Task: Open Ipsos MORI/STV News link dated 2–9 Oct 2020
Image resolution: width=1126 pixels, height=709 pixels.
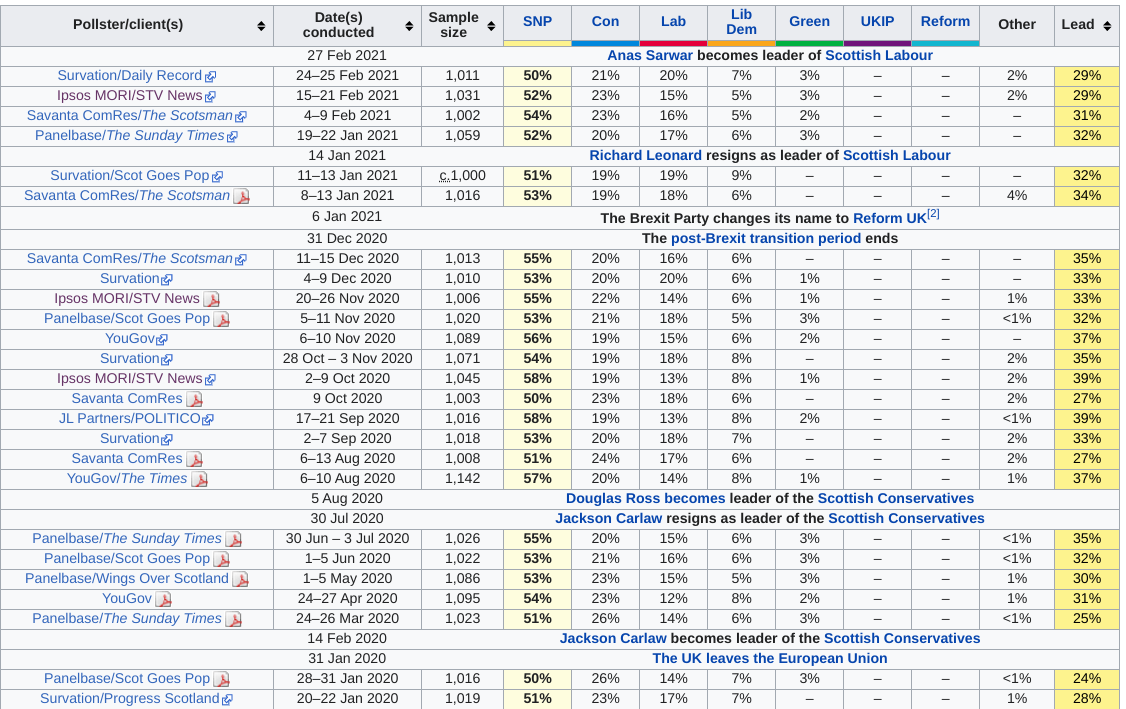Action: (130, 379)
